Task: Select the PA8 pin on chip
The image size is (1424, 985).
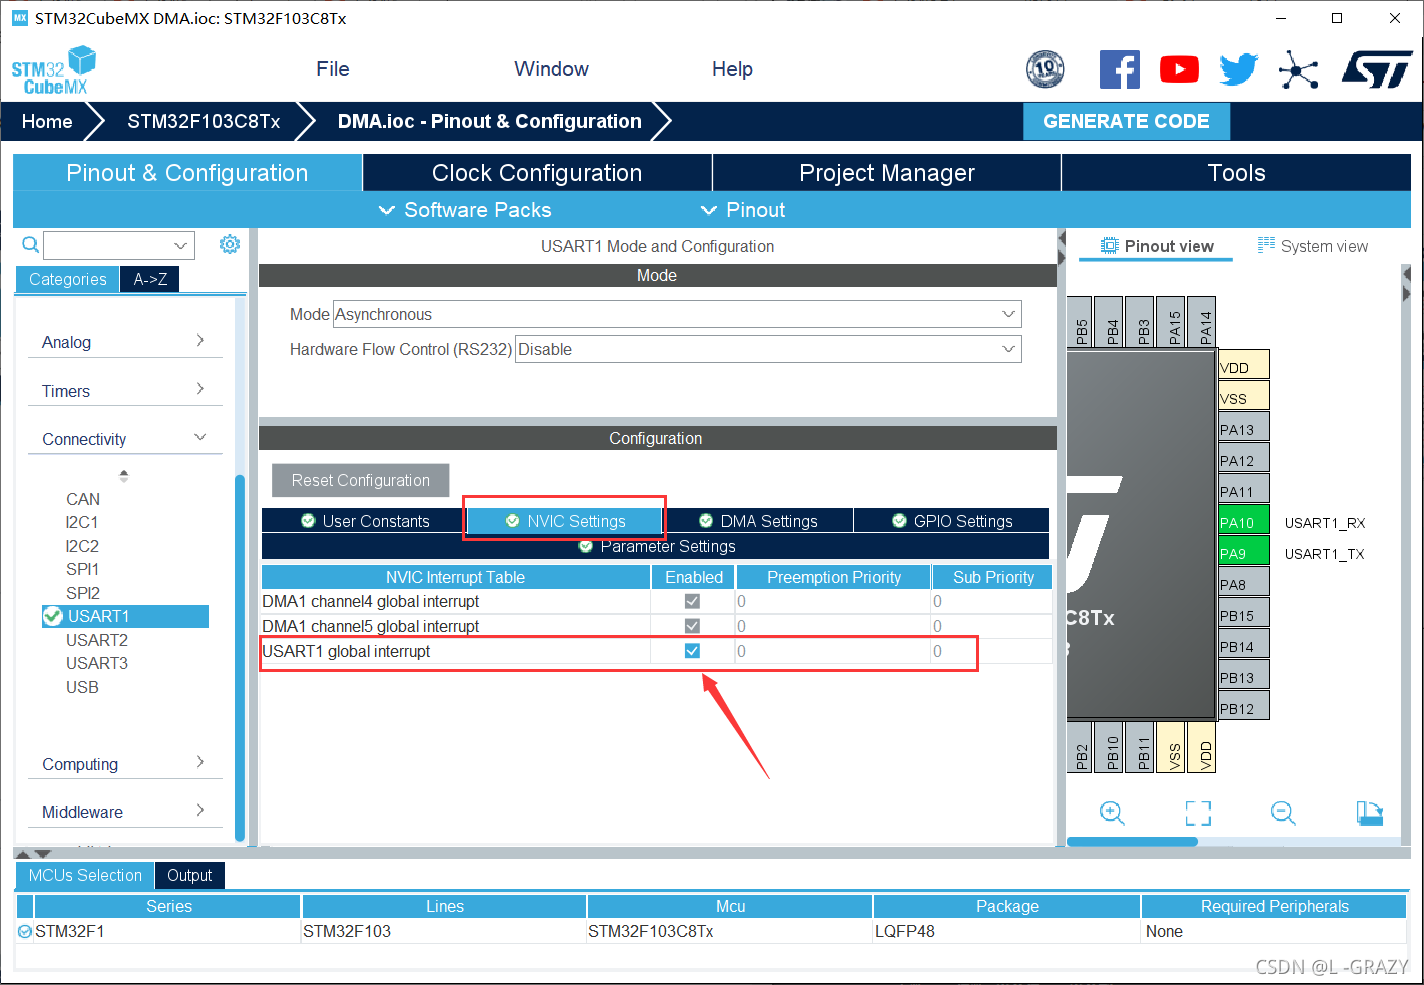Action: (x=1244, y=584)
